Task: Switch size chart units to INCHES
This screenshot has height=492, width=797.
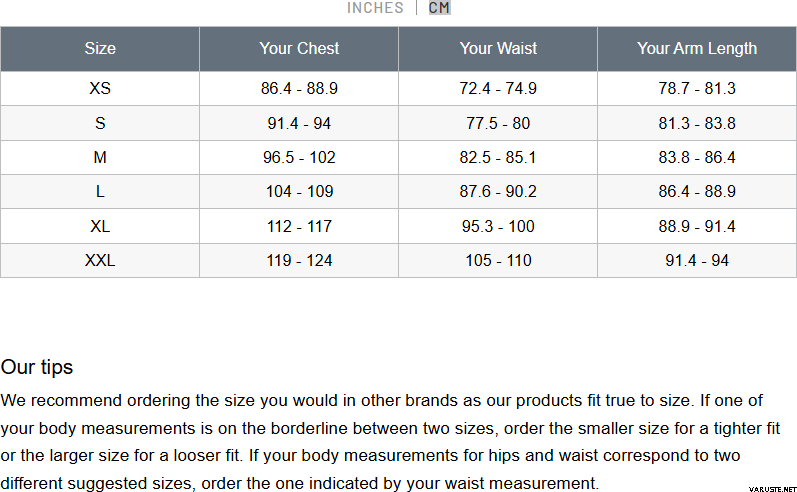Action: click(x=375, y=8)
